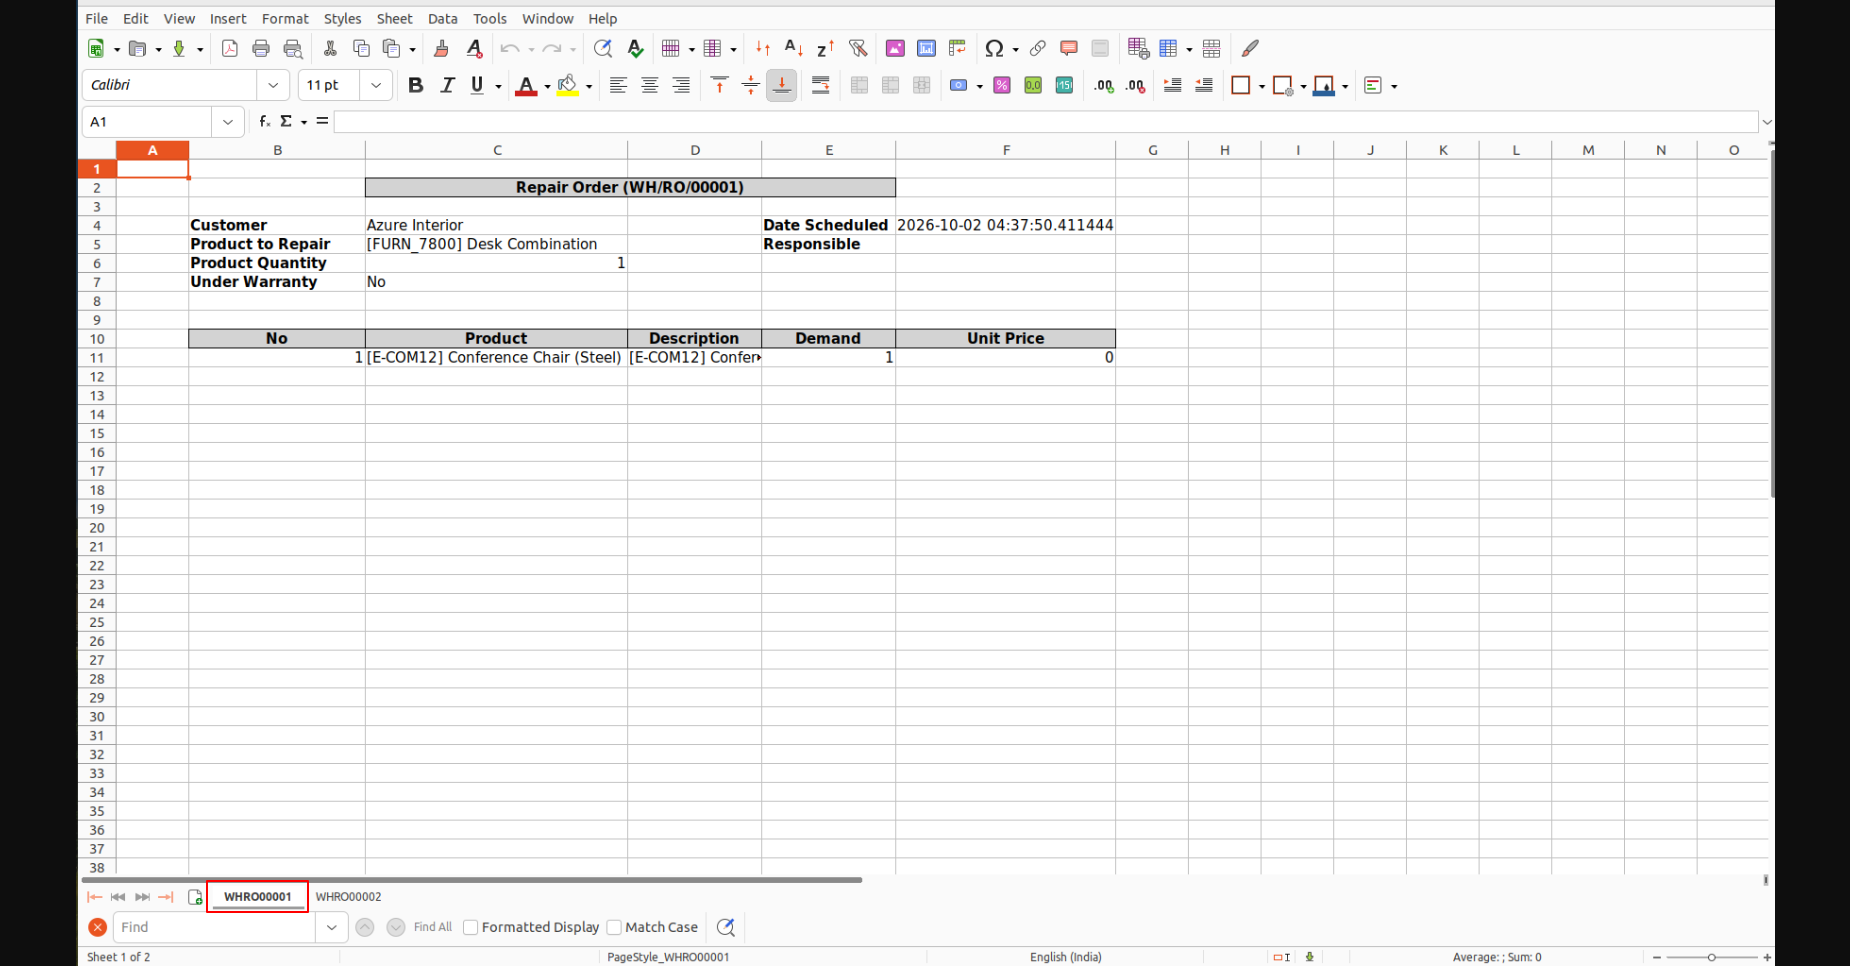1850x966 pixels.
Task: Open the Sheet menu
Action: coord(394,18)
